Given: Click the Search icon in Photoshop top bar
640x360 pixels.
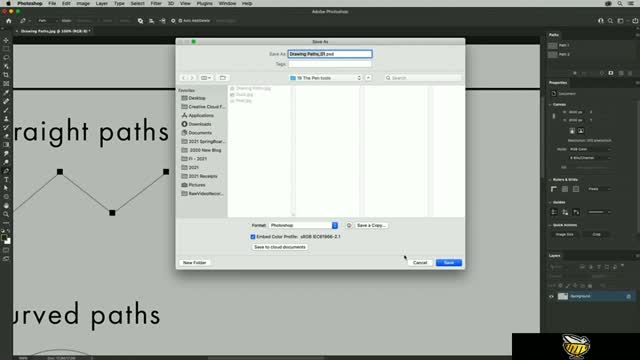Looking at the screenshot, I should click(610, 21).
